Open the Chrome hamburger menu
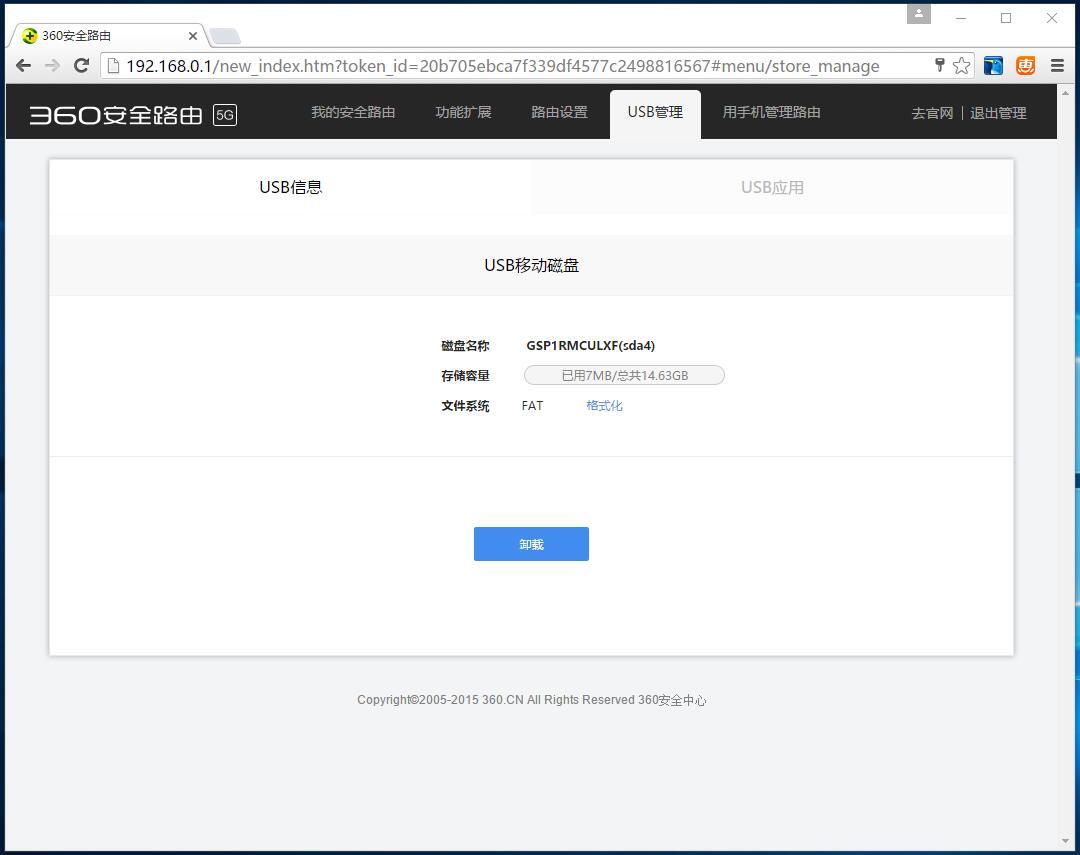 click(1057, 65)
